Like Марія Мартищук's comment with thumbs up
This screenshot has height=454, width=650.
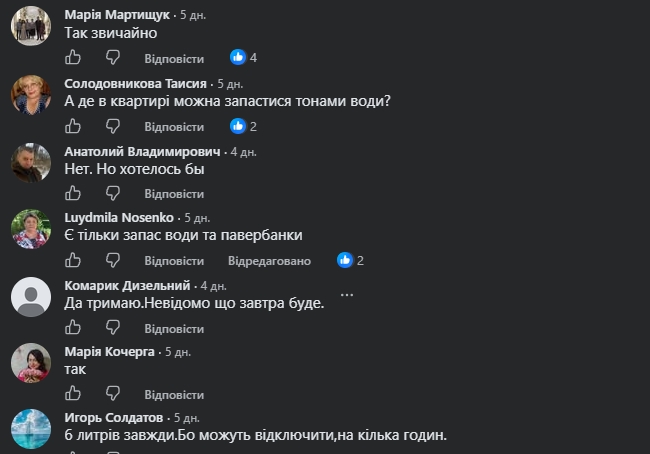click(x=73, y=57)
